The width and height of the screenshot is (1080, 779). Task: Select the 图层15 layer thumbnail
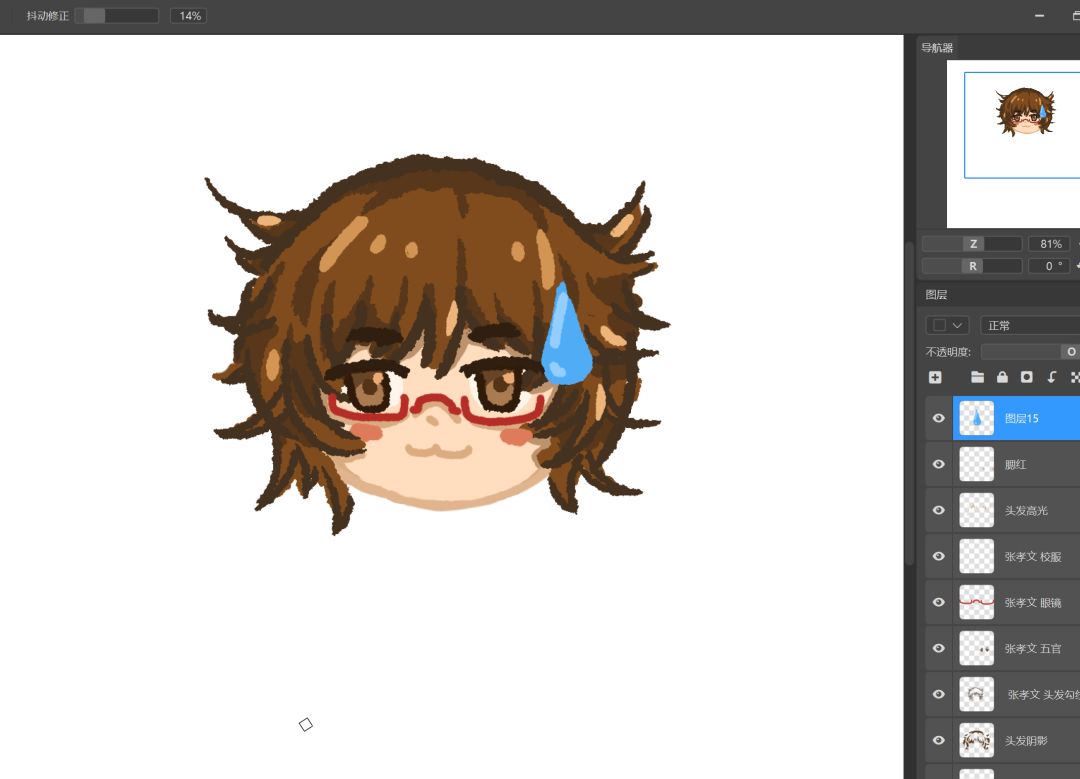click(976, 418)
